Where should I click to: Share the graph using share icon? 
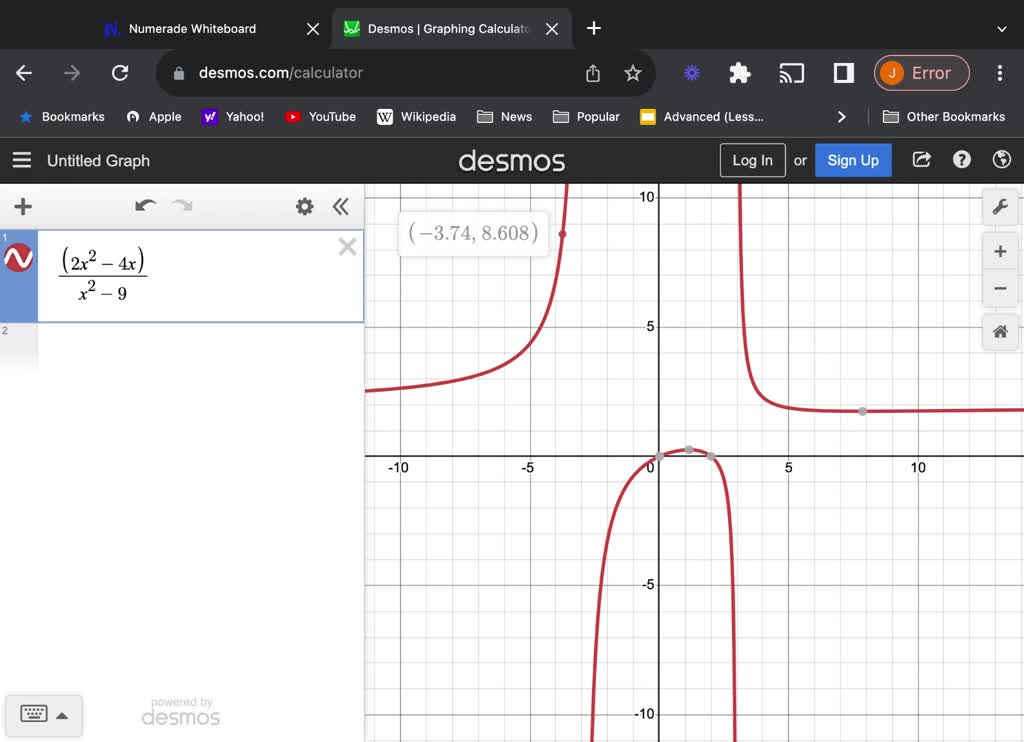click(x=921, y=160)
